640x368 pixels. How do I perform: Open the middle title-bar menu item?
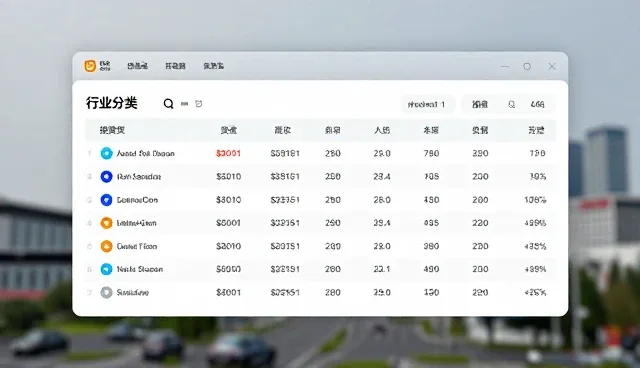(x=175, y=66)
